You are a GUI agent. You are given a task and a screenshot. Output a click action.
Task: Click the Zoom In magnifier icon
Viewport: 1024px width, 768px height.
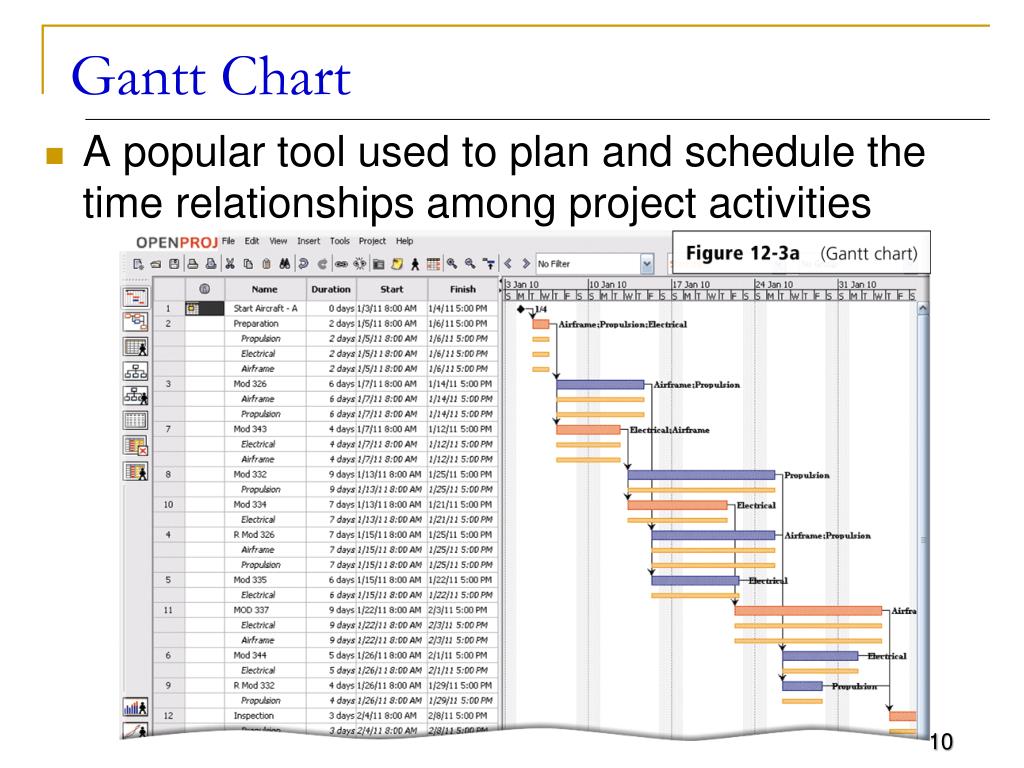(x=451, y=264)
